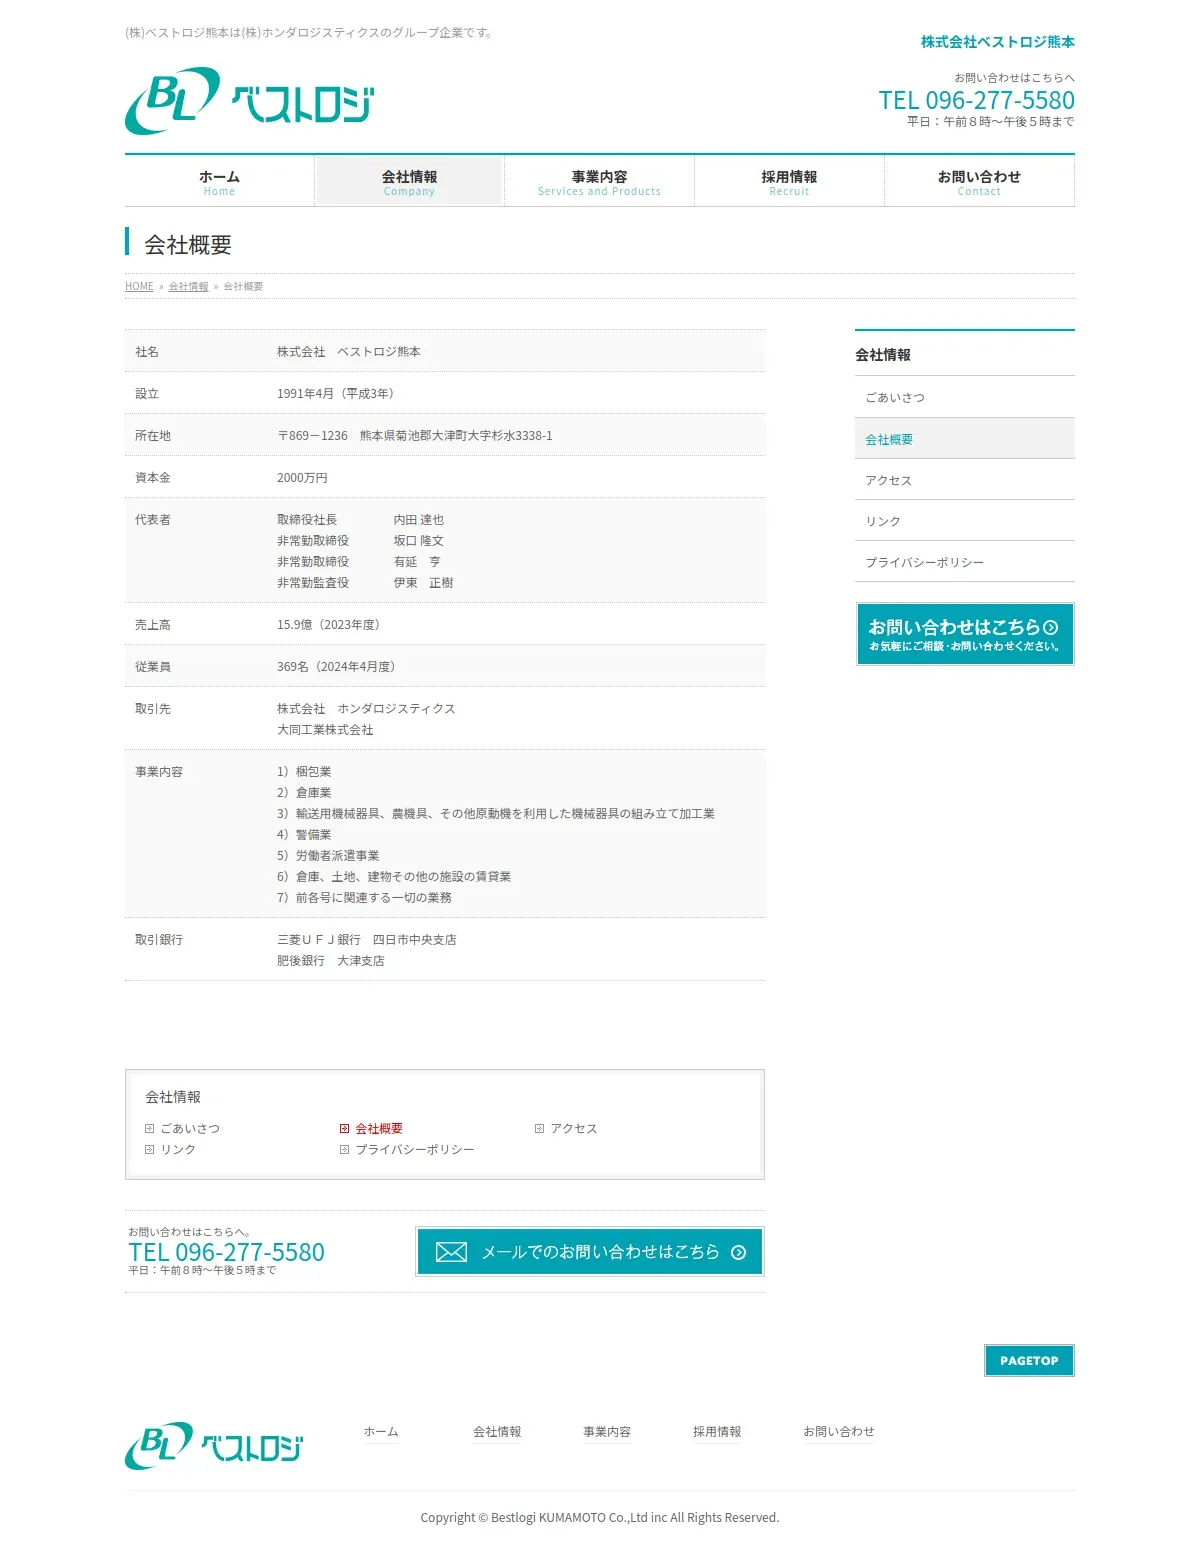Viewport: 1200px width, 1557px height.
Task: Click the PAGETOP button
Action: point(1029,1360)
